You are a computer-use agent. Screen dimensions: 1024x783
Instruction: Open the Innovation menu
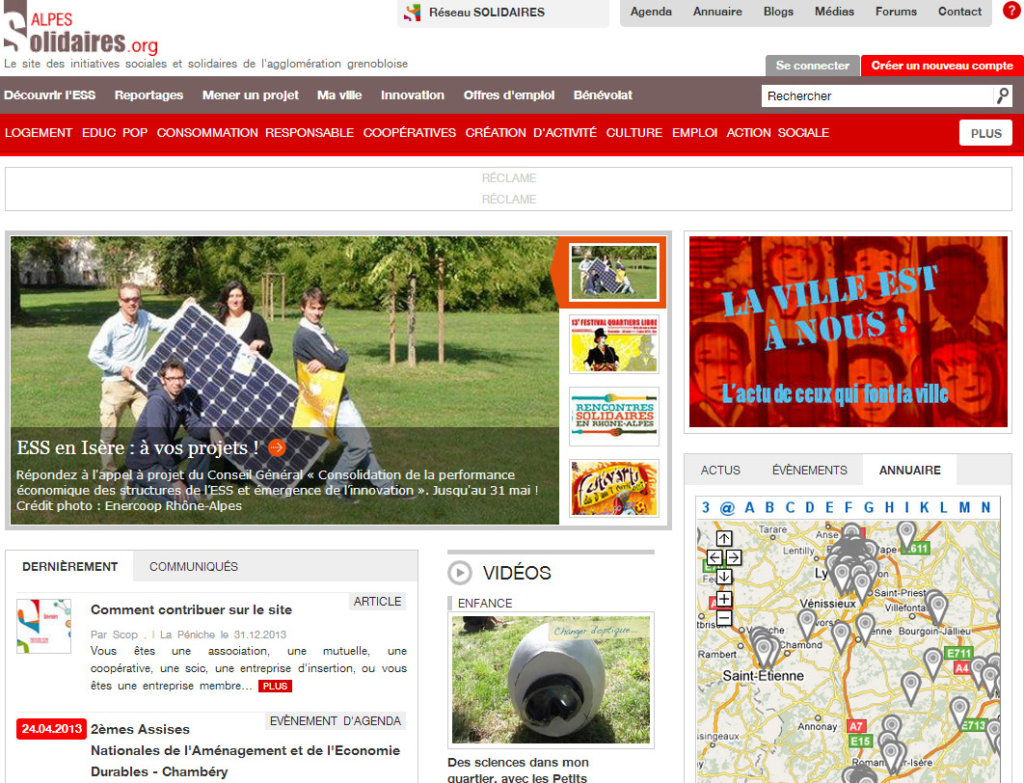pos(413,95)
